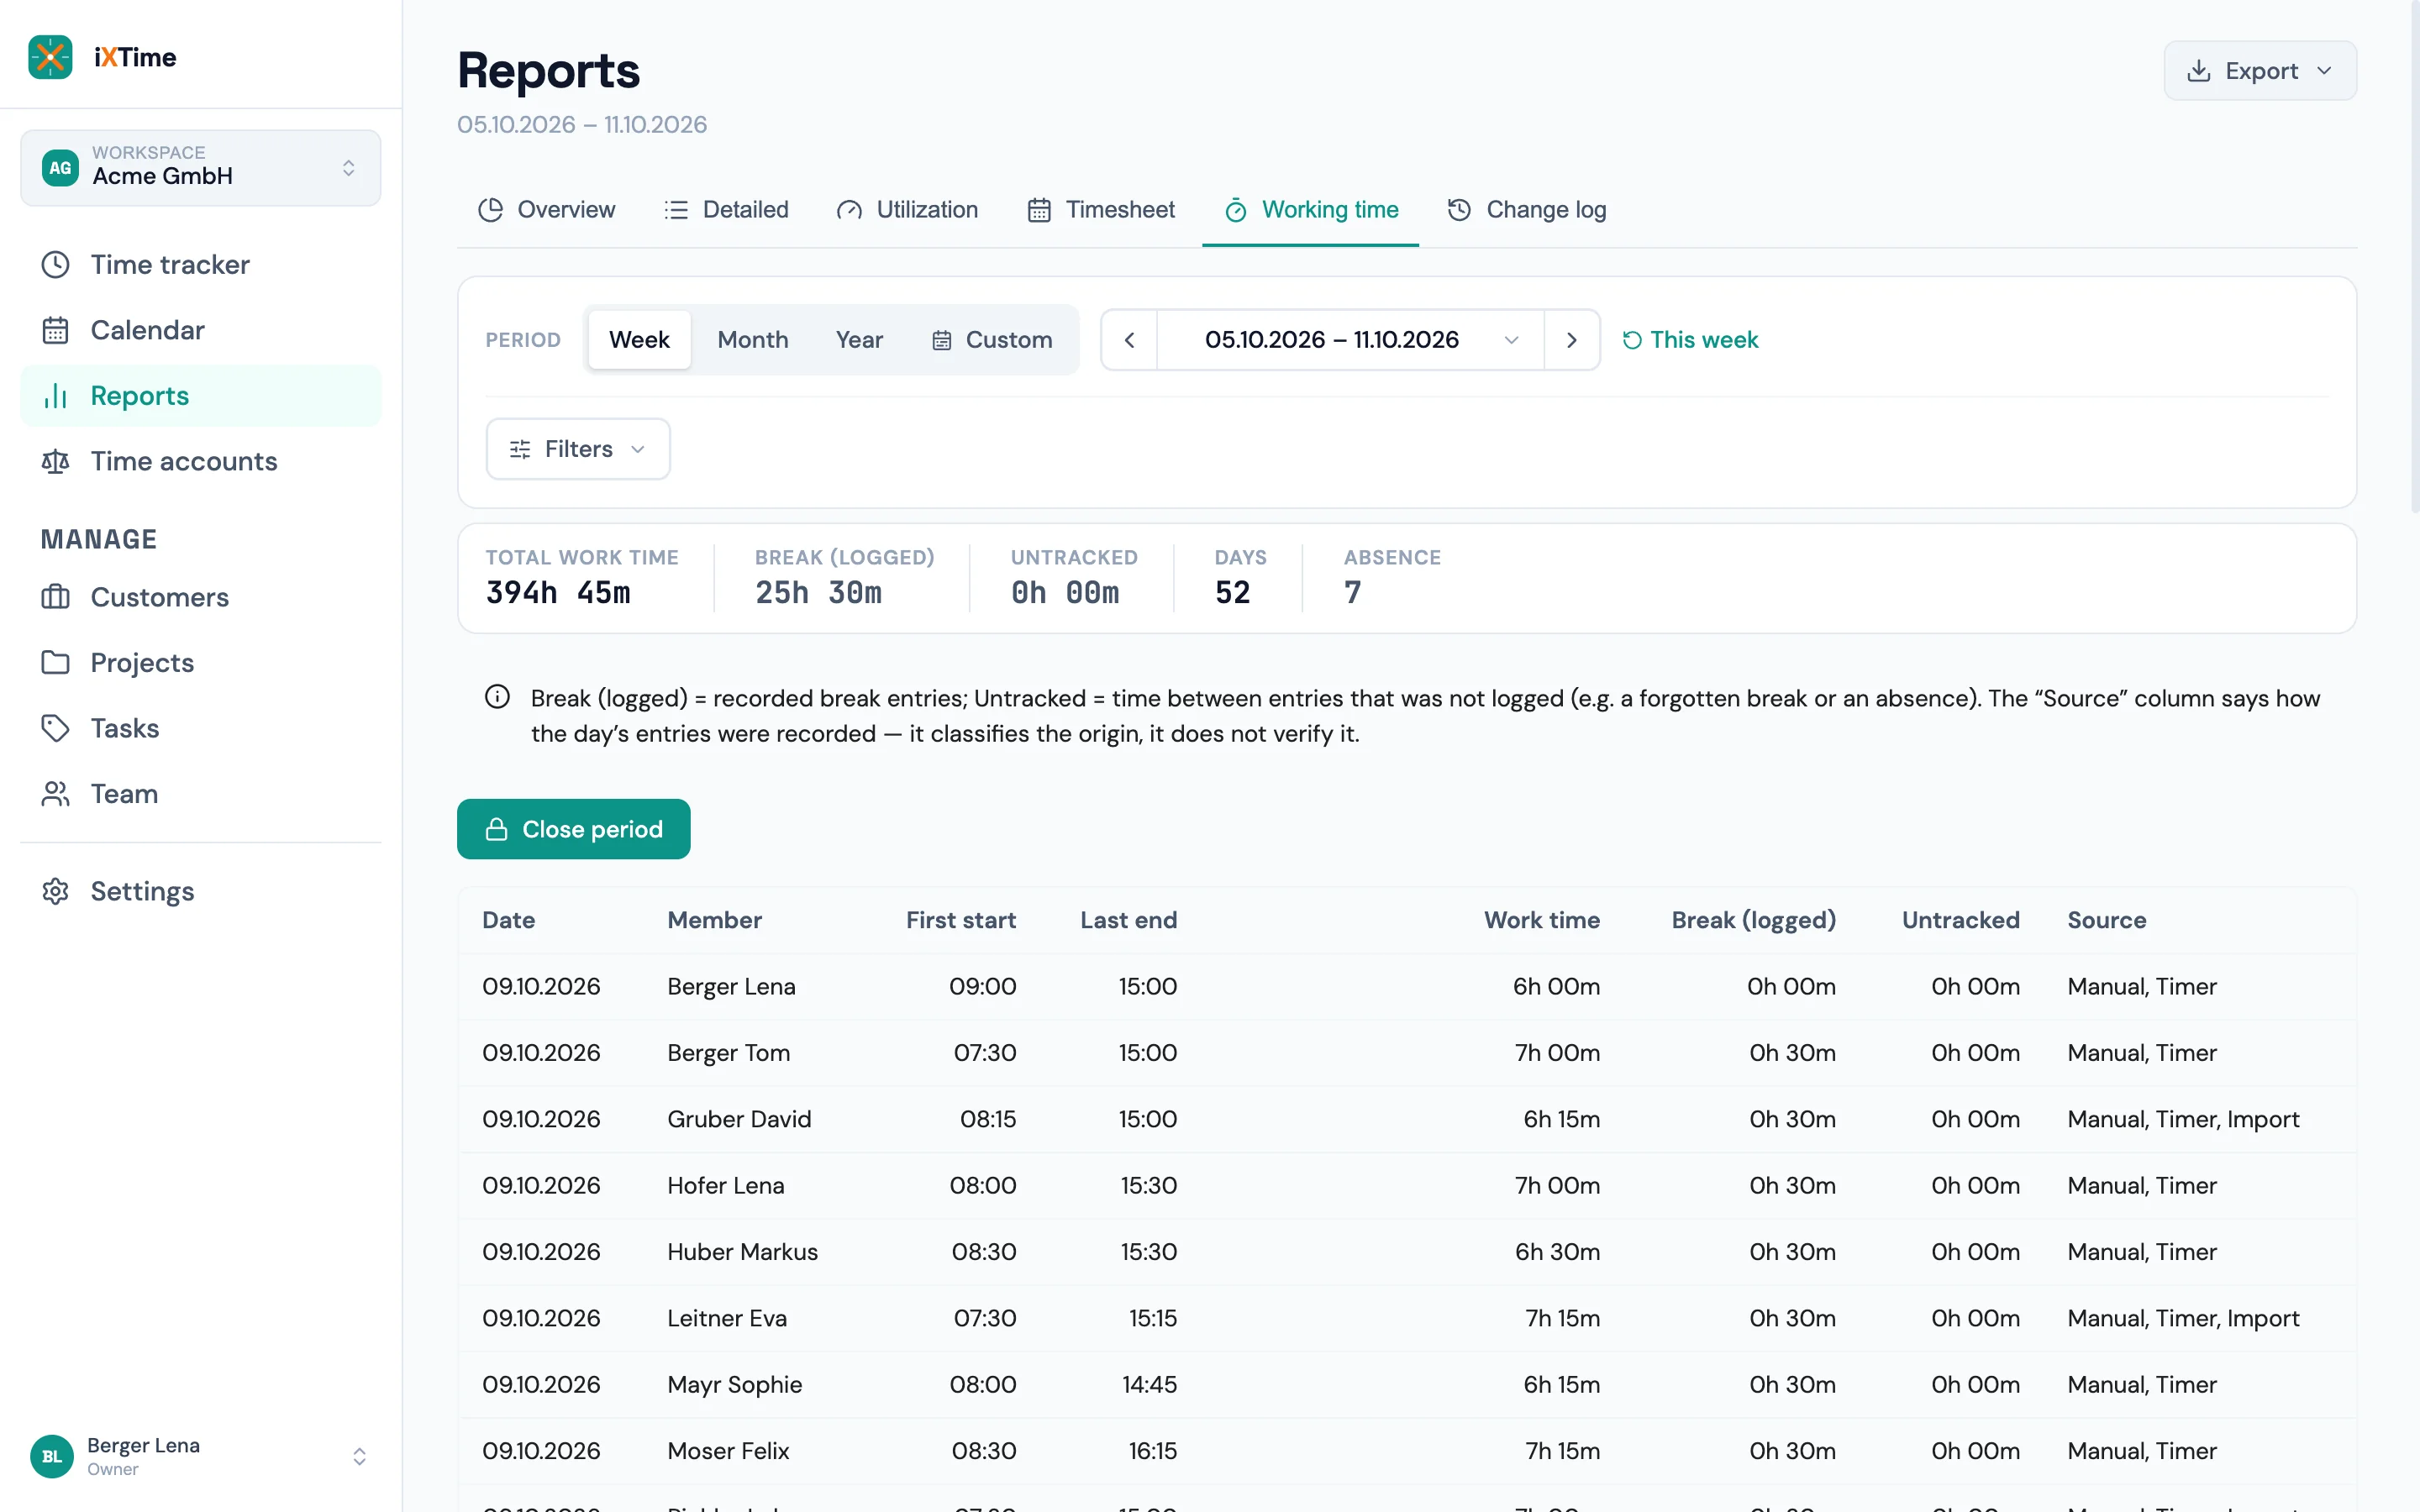Click the info icon beside the break explanation
2420x1512 pixels.
[x=497, y=697]
